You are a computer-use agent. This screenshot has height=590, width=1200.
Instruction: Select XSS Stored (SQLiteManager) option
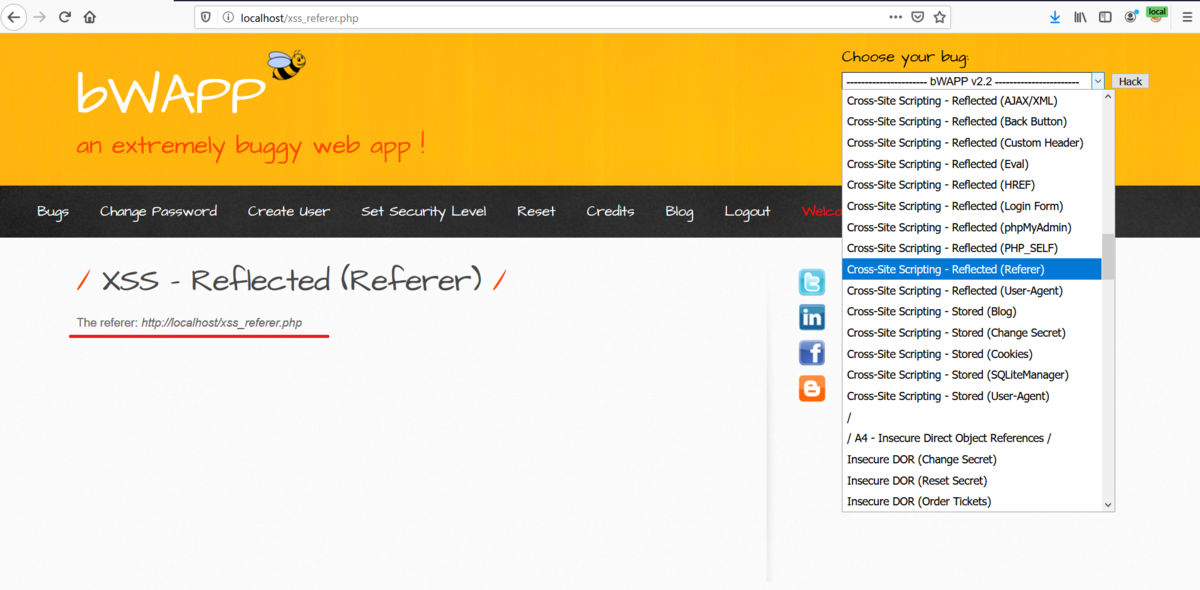point(972,375)
